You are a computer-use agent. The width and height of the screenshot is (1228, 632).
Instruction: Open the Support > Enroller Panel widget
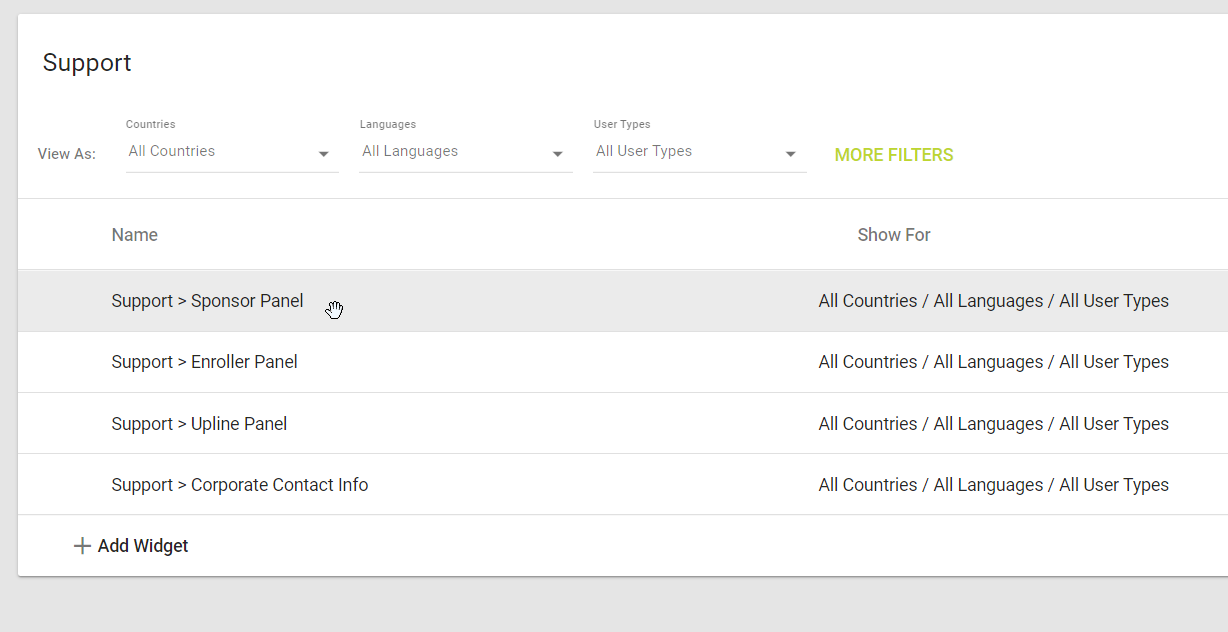click(x=204, y=362)
